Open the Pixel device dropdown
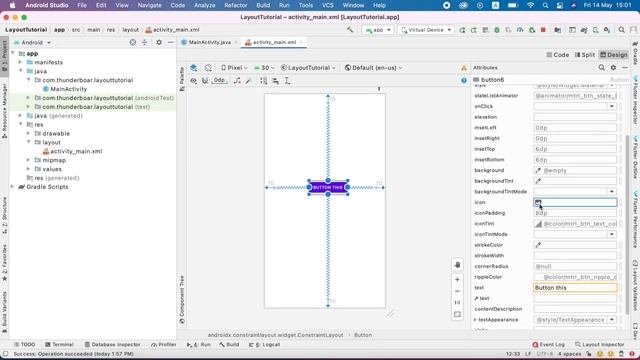 [x=234, y=68]
